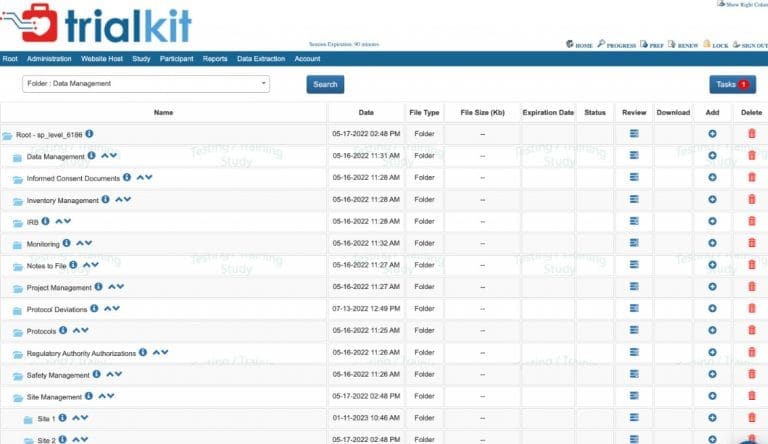Delete the Site Management folder
The image size is (768, 444).
coord(752,395)
